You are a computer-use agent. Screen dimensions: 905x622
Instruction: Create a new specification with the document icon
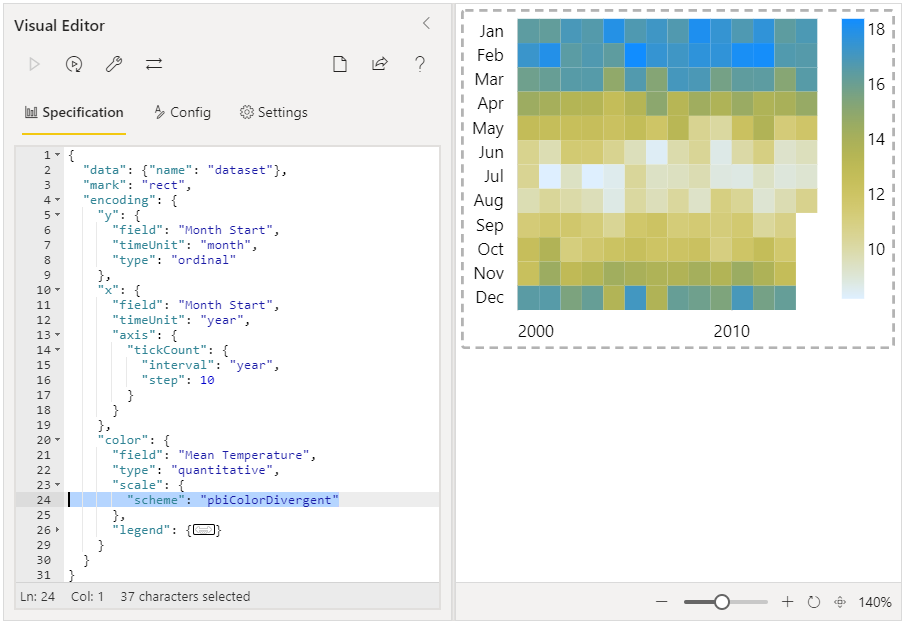pos(340,64)
